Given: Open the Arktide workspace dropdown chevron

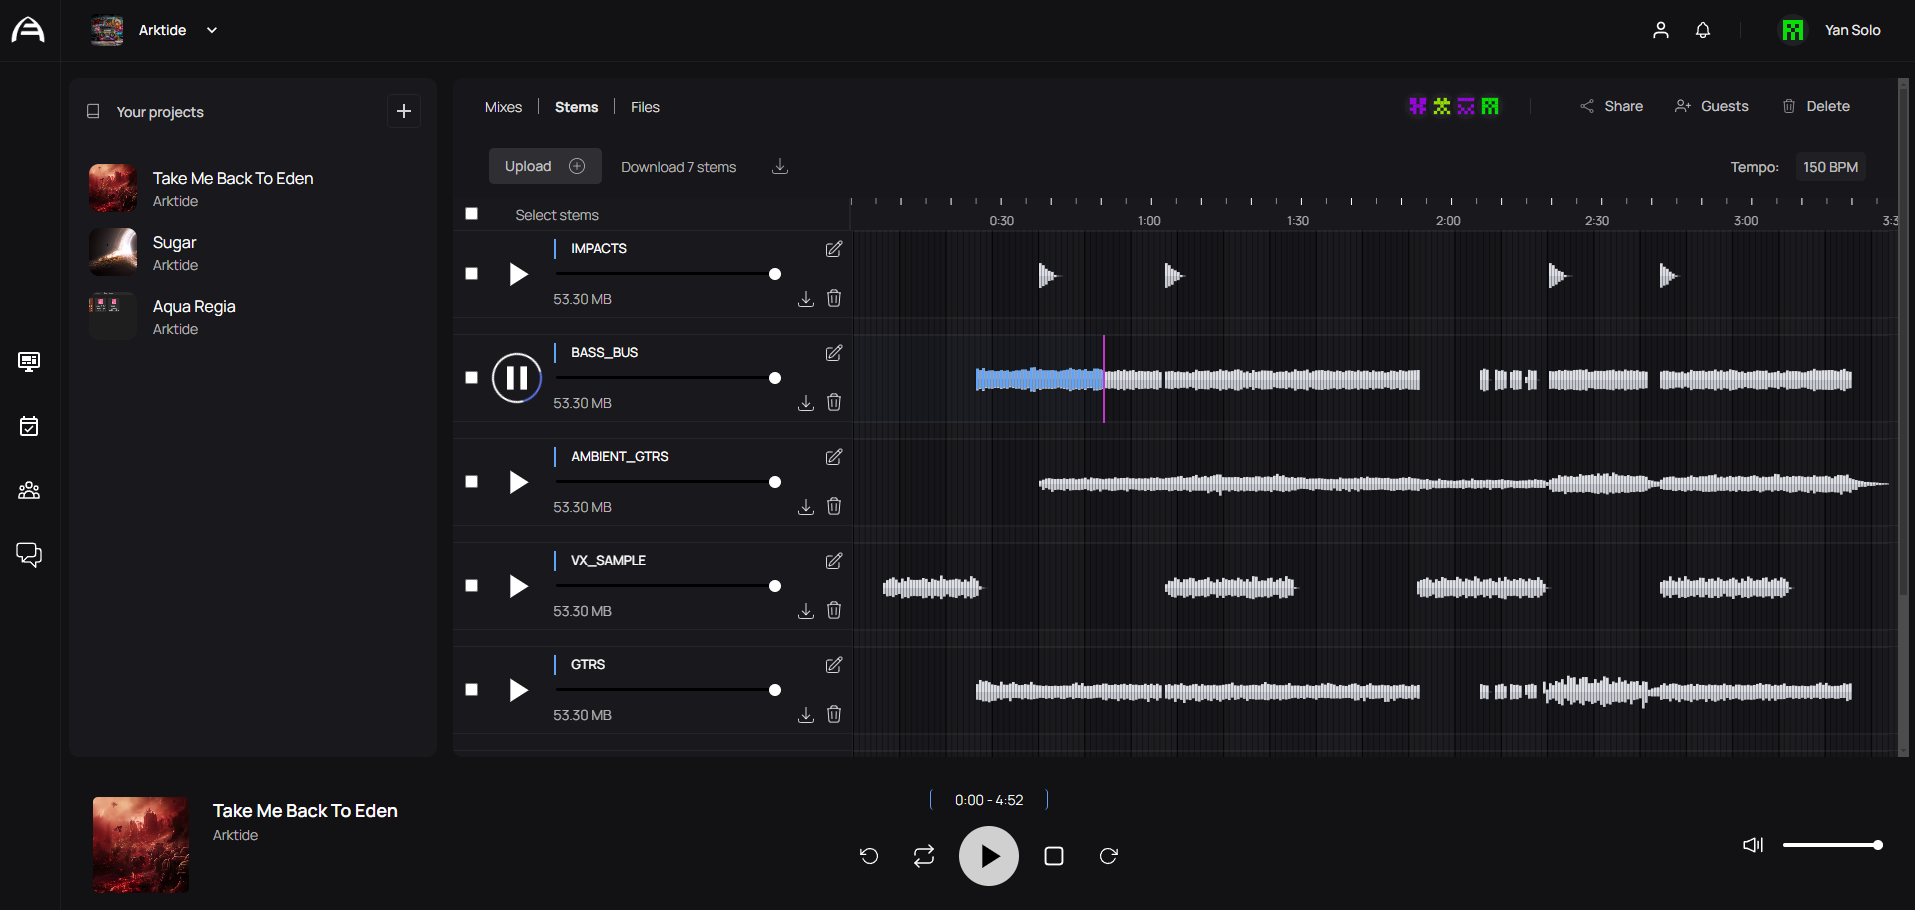Looking at the screenshot, I should tap(212, 30).
